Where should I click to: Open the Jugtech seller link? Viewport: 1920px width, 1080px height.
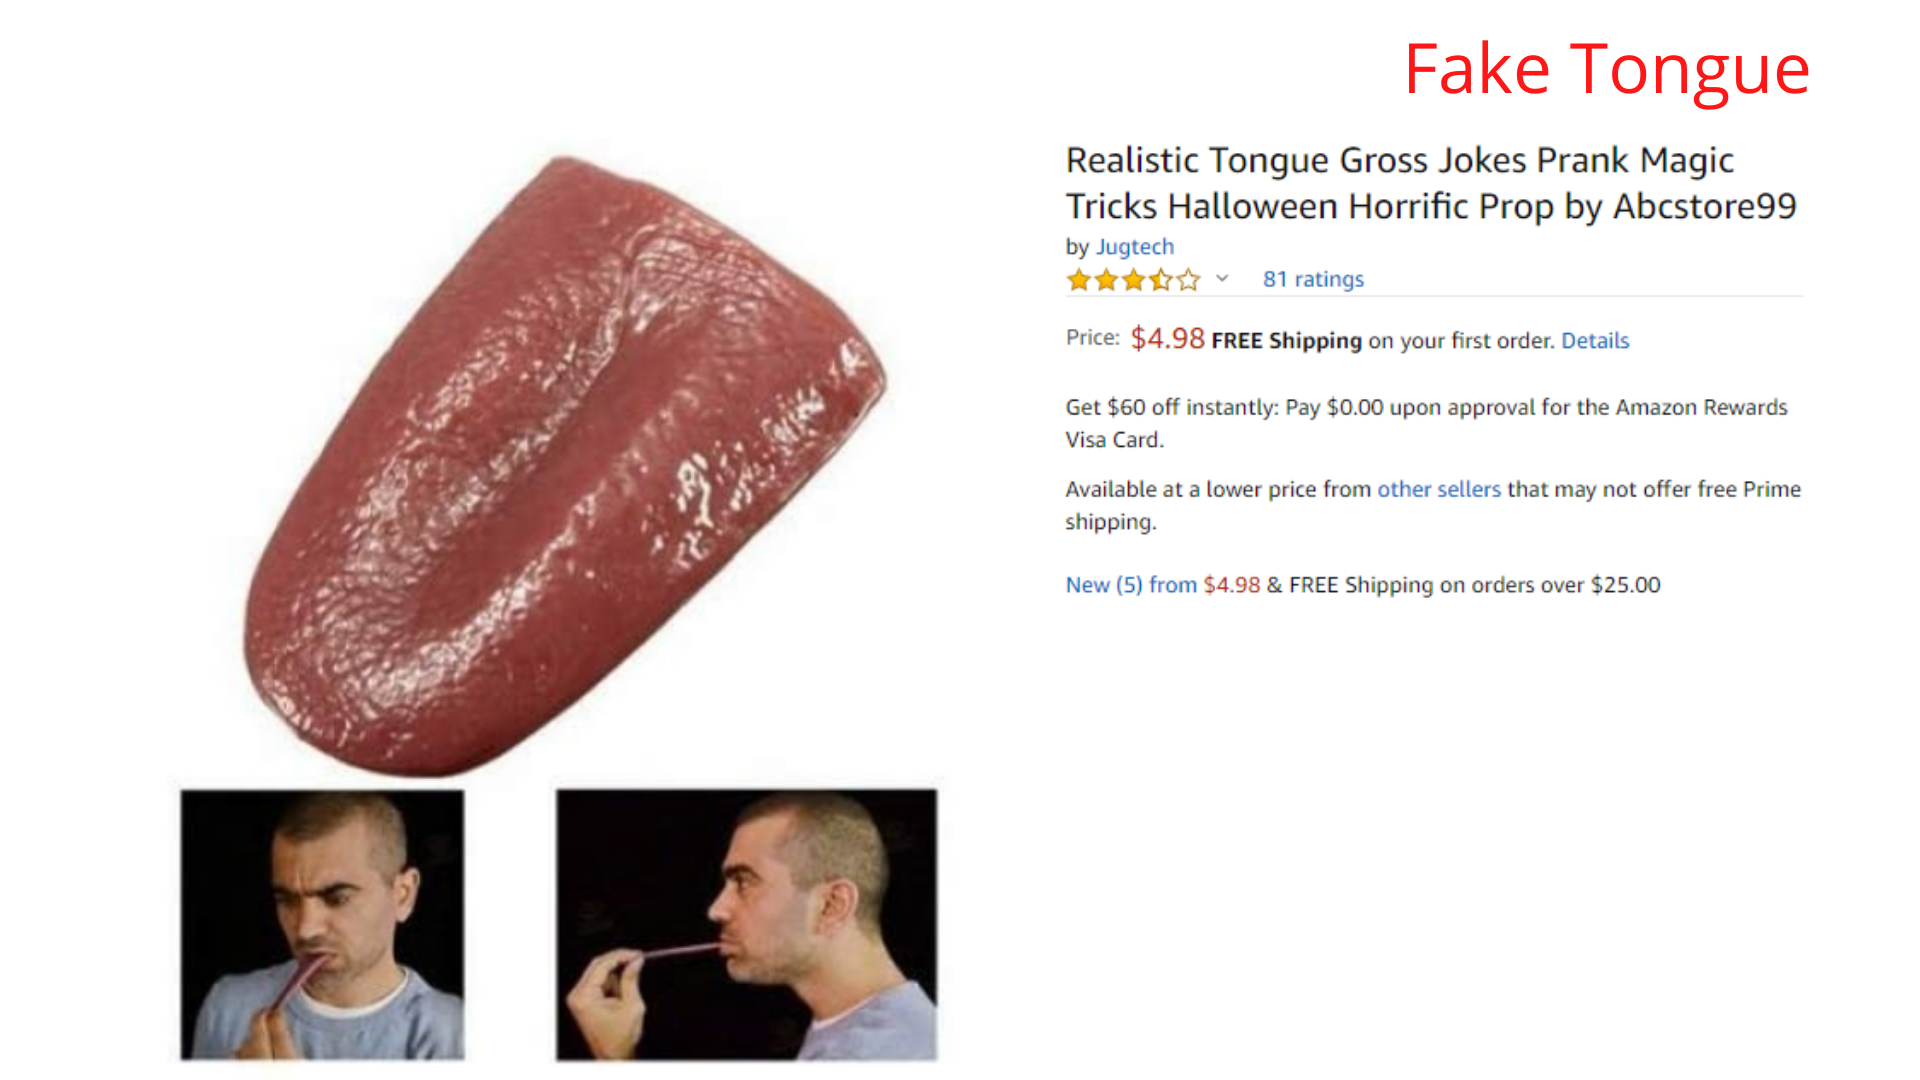(1135, 247)
